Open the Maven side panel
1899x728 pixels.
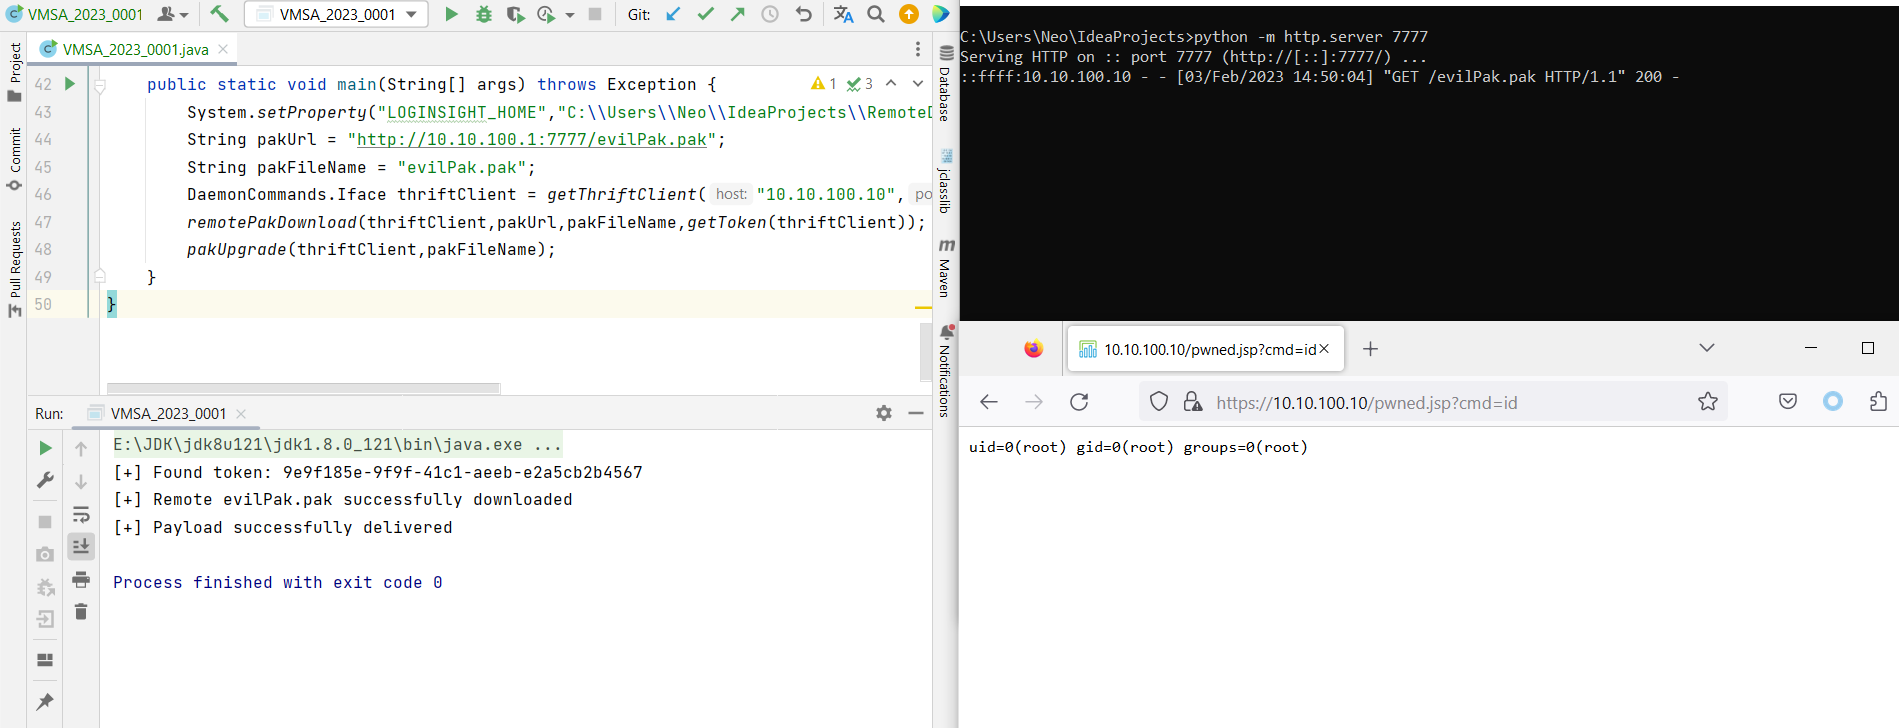coord(945,267)
